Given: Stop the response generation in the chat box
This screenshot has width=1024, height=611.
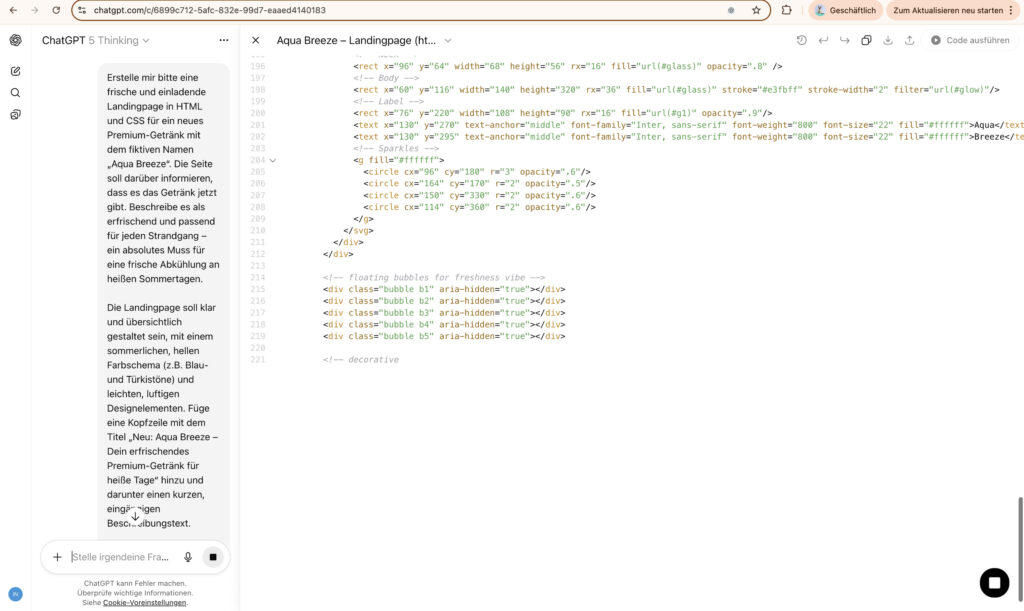Looking at the screenshot, I should tap(212, 557).
